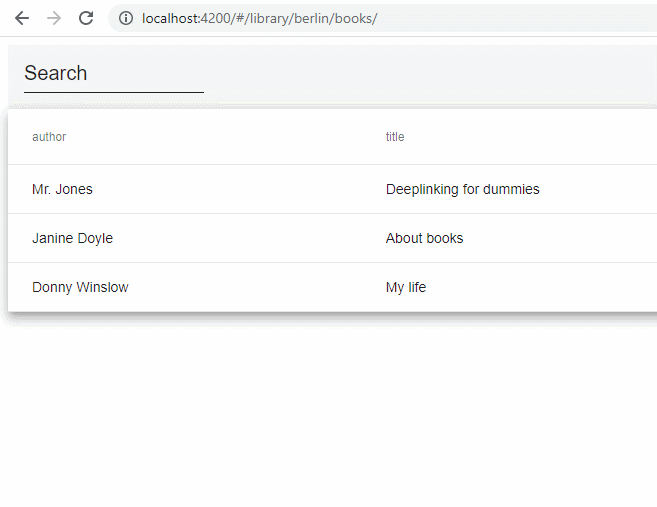Go back using the browser back arrow
Viewport: 657px width, 507px height.
point(22,18)
